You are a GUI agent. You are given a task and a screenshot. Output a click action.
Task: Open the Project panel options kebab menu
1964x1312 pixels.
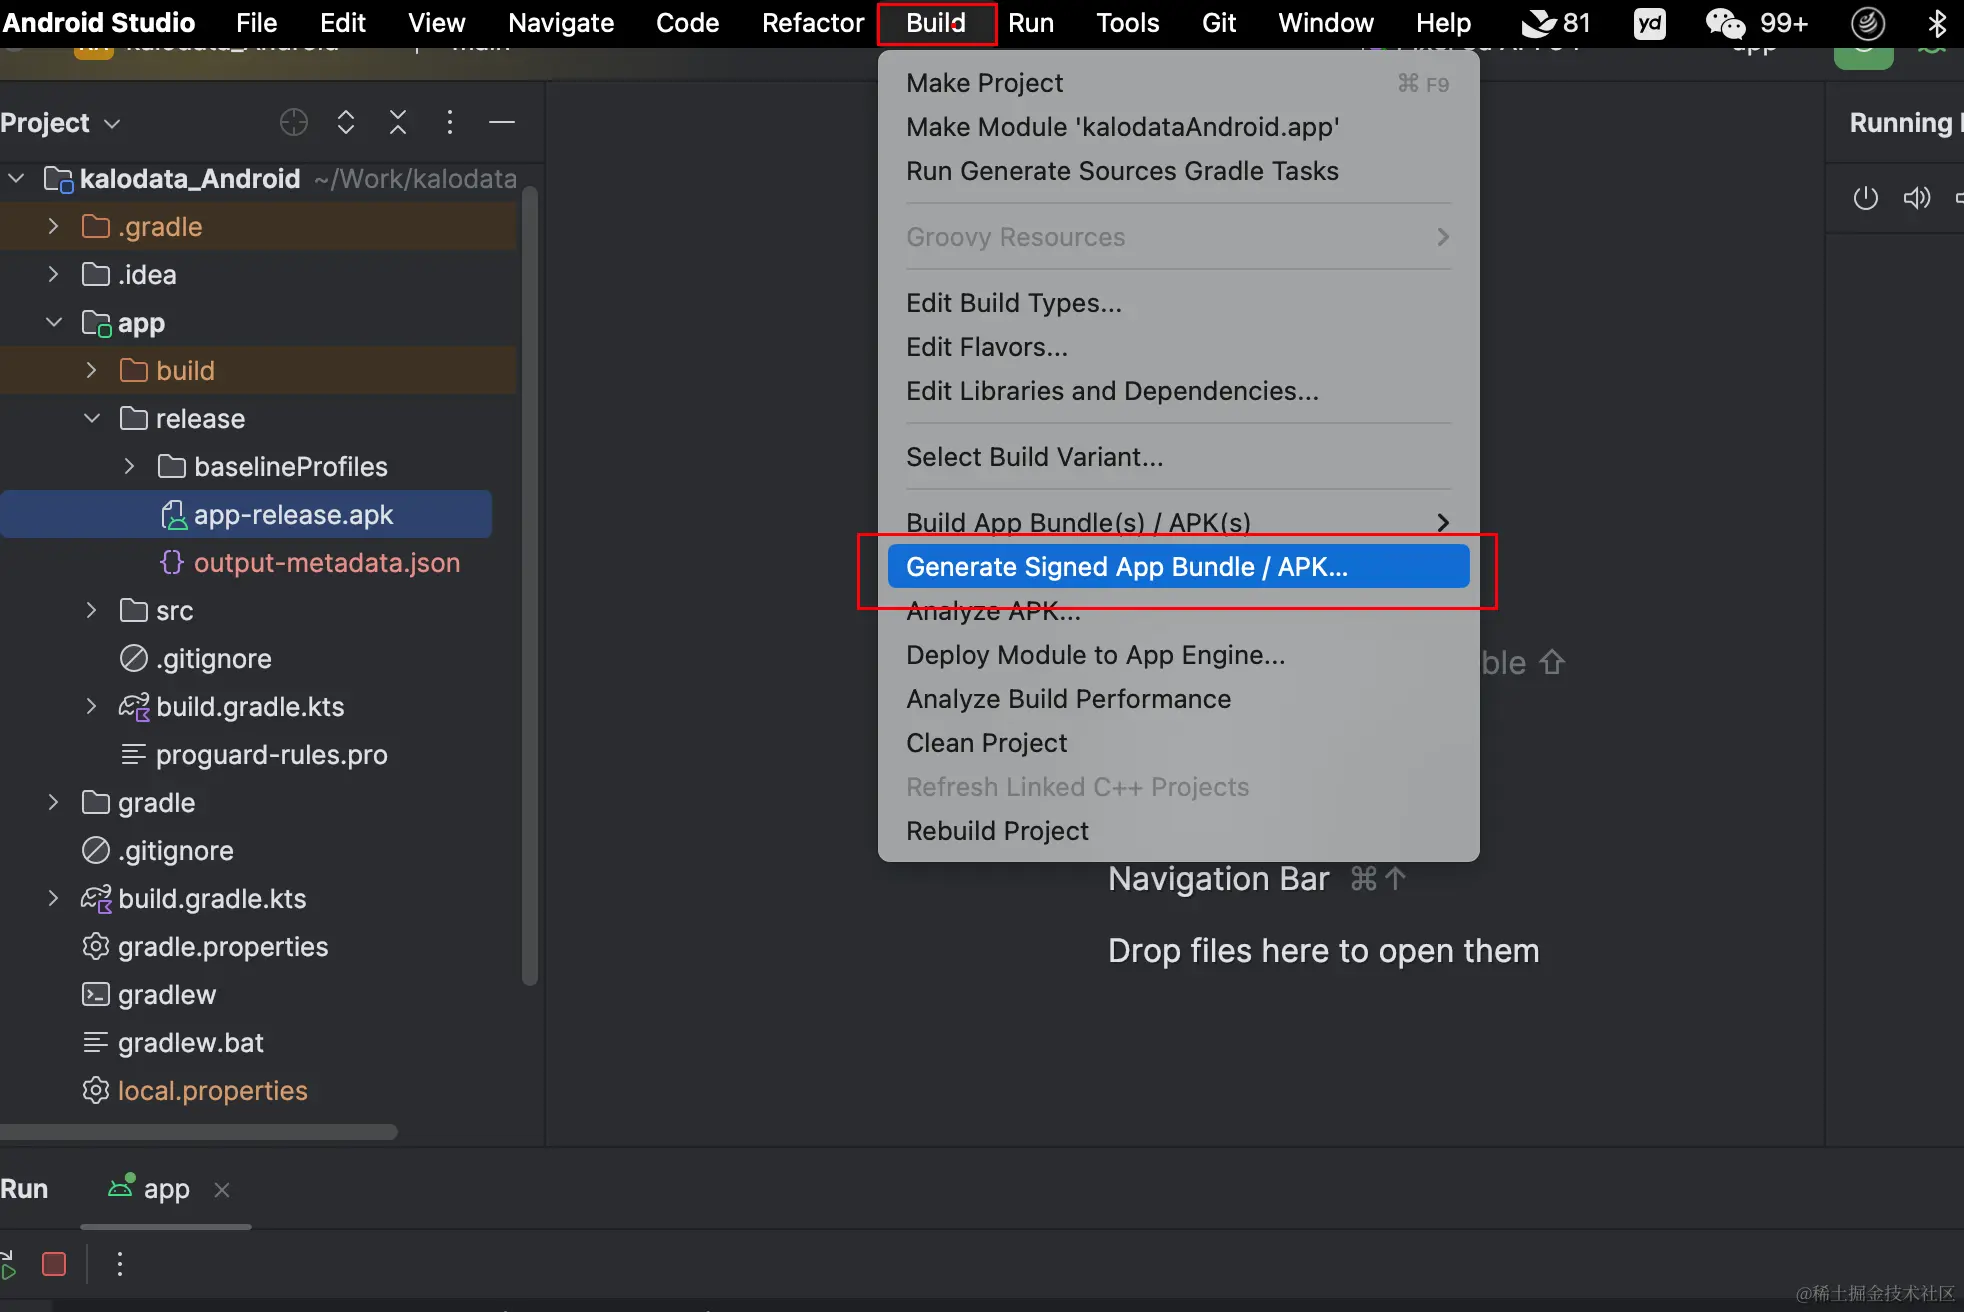pos(450,122)
